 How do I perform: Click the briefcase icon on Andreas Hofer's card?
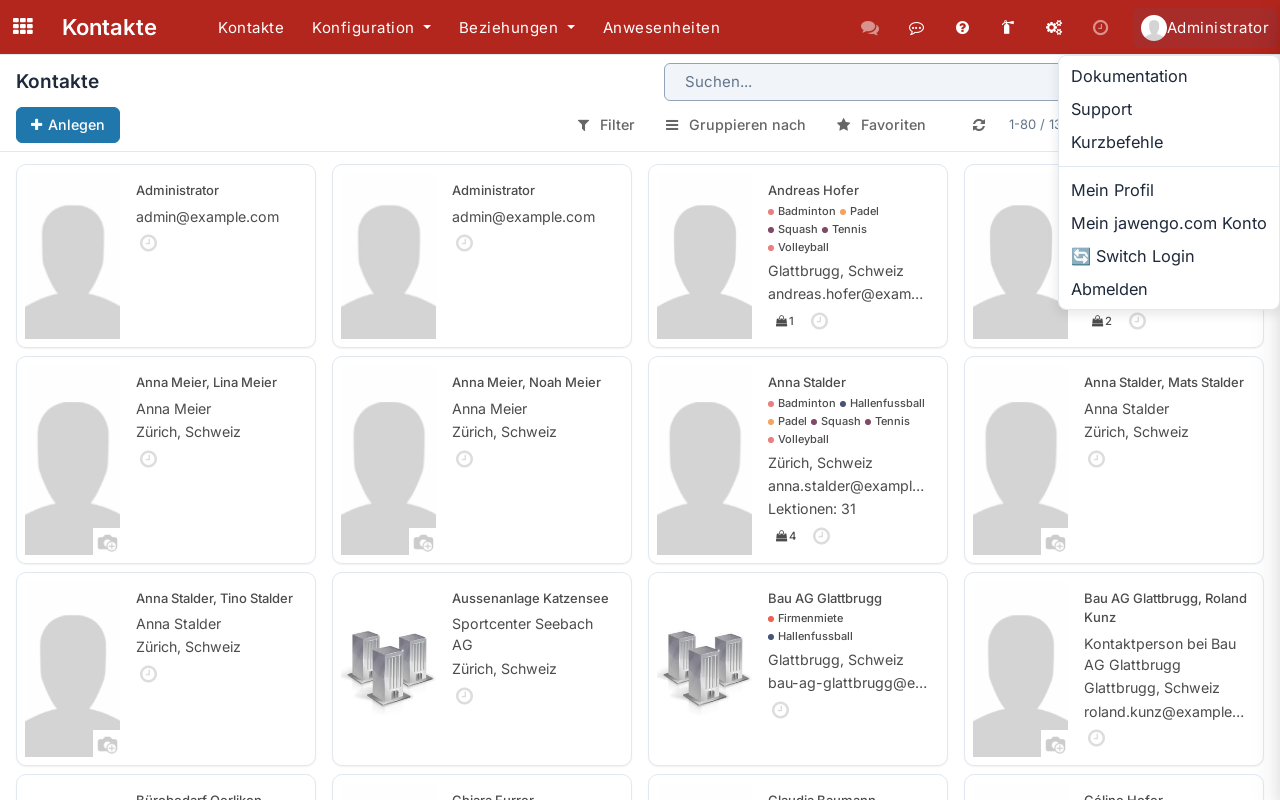pyautogui.click(x=784, y=321)
